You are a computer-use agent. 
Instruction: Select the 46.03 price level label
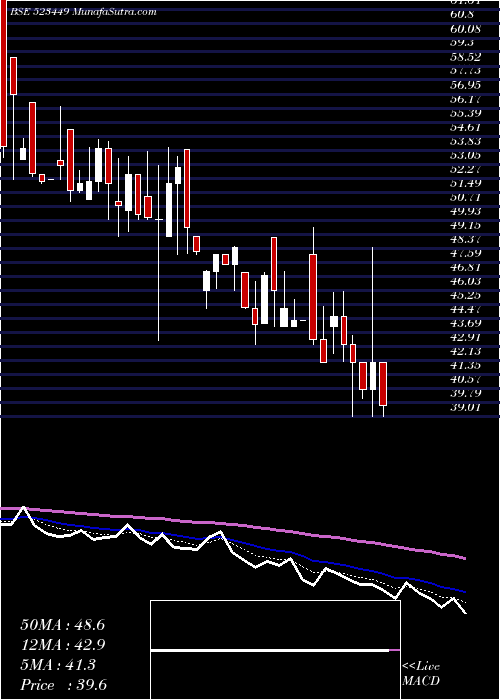pyautogui.click(x=466, y=281)
